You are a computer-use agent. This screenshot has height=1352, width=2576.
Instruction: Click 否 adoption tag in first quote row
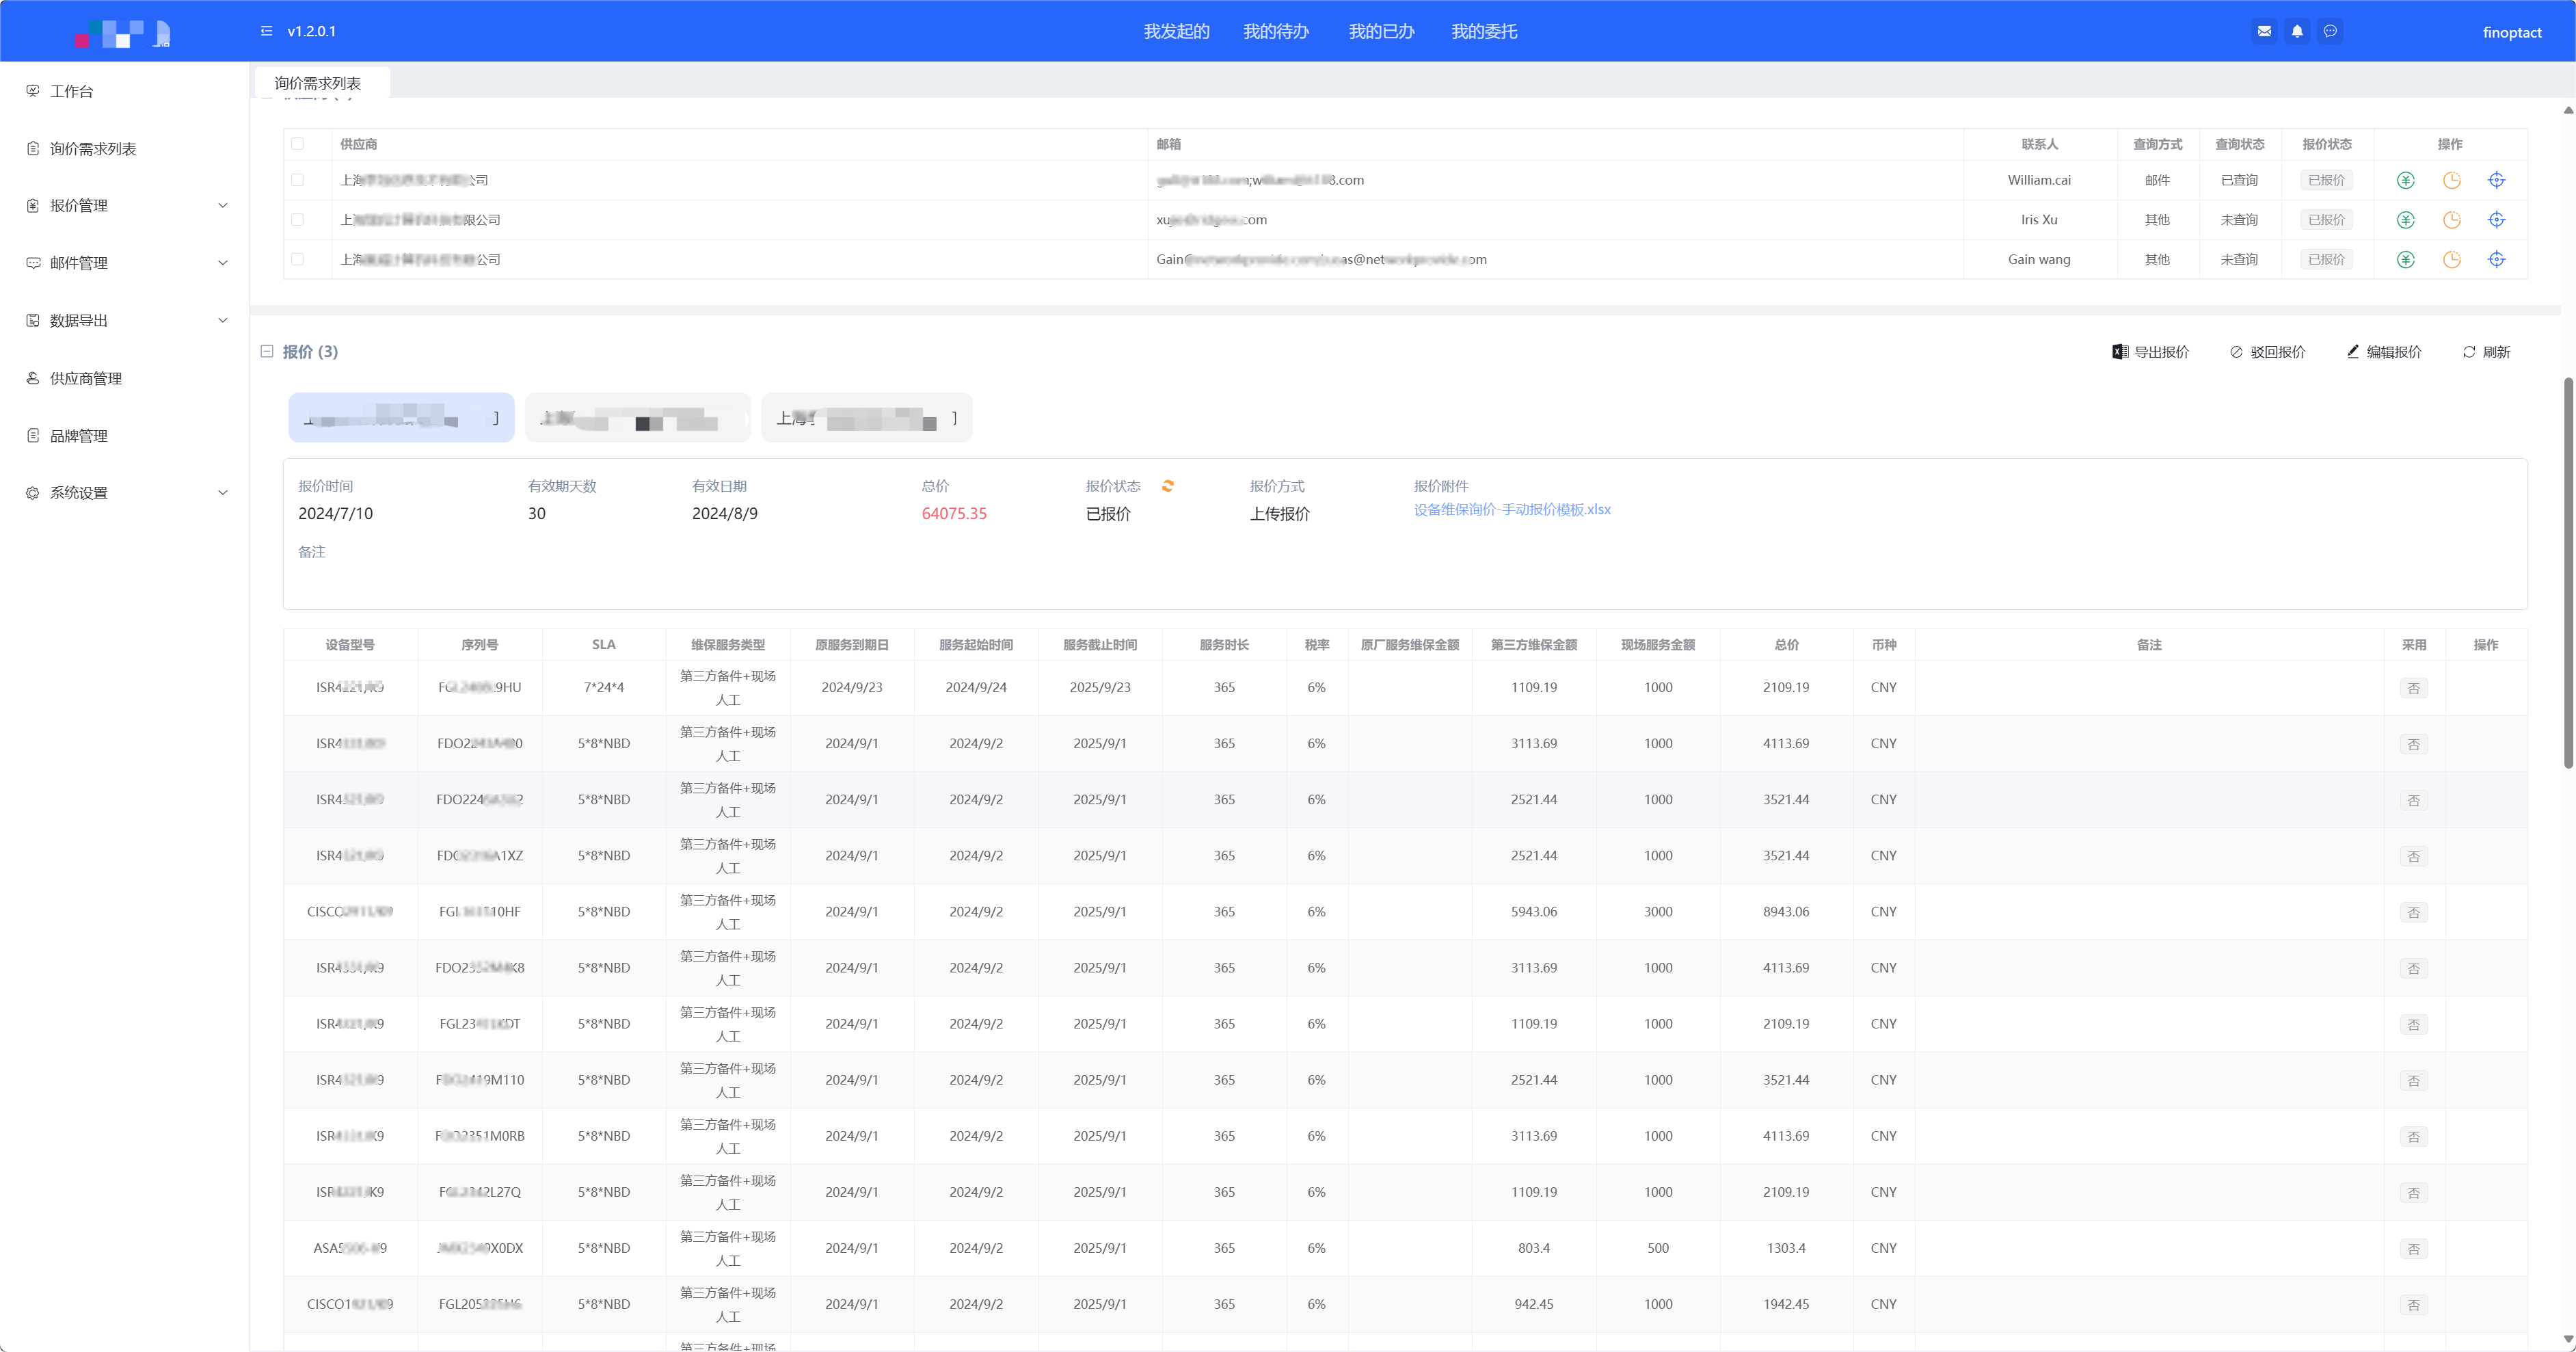click(x=2413, y=688)
